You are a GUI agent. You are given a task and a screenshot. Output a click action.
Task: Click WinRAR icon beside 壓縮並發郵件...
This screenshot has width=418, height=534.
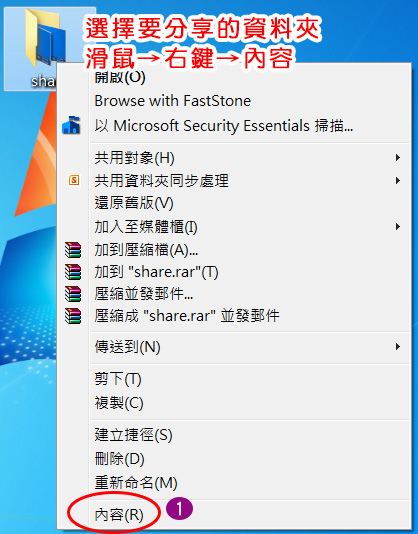click(73, 294)
